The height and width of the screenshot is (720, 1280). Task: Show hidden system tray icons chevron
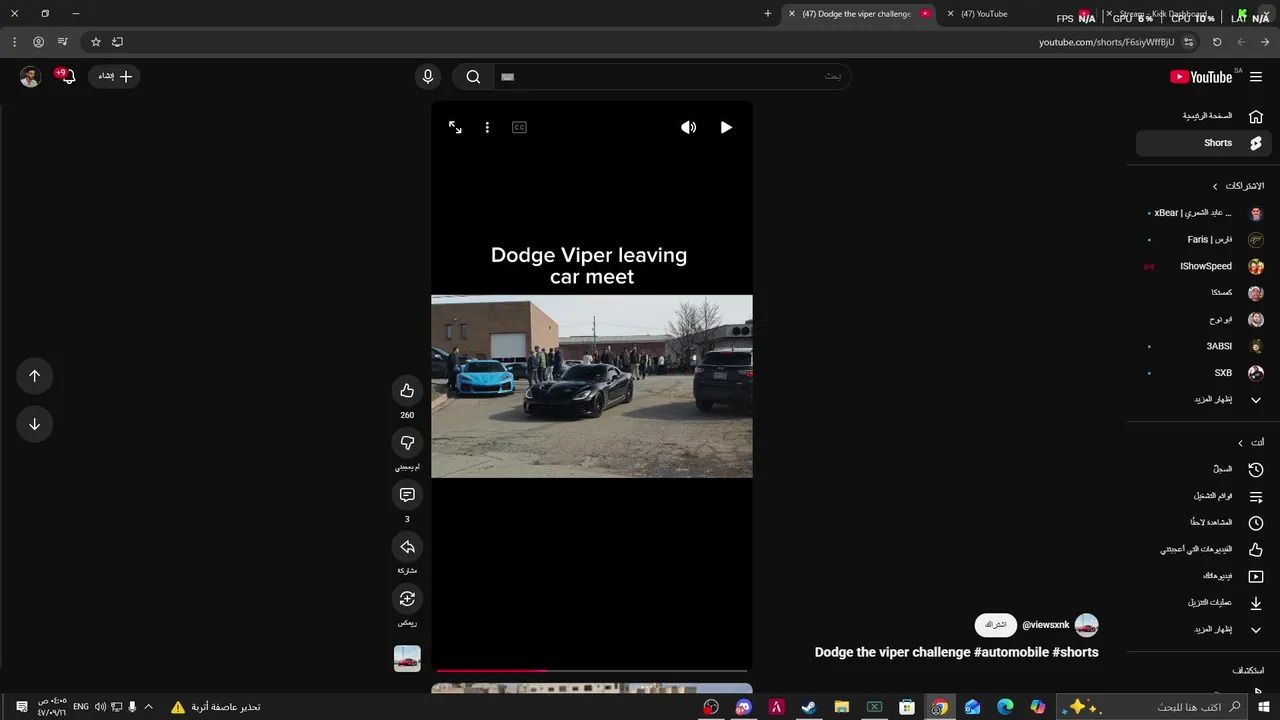click(x=149, y=707)
